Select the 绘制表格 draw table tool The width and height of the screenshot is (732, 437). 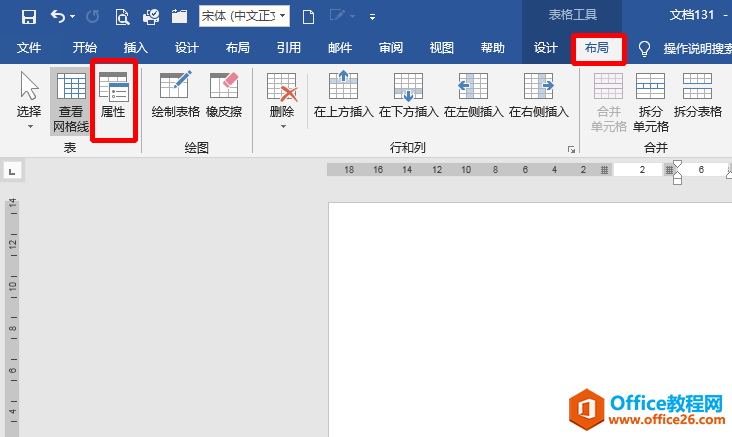(175, 97)
